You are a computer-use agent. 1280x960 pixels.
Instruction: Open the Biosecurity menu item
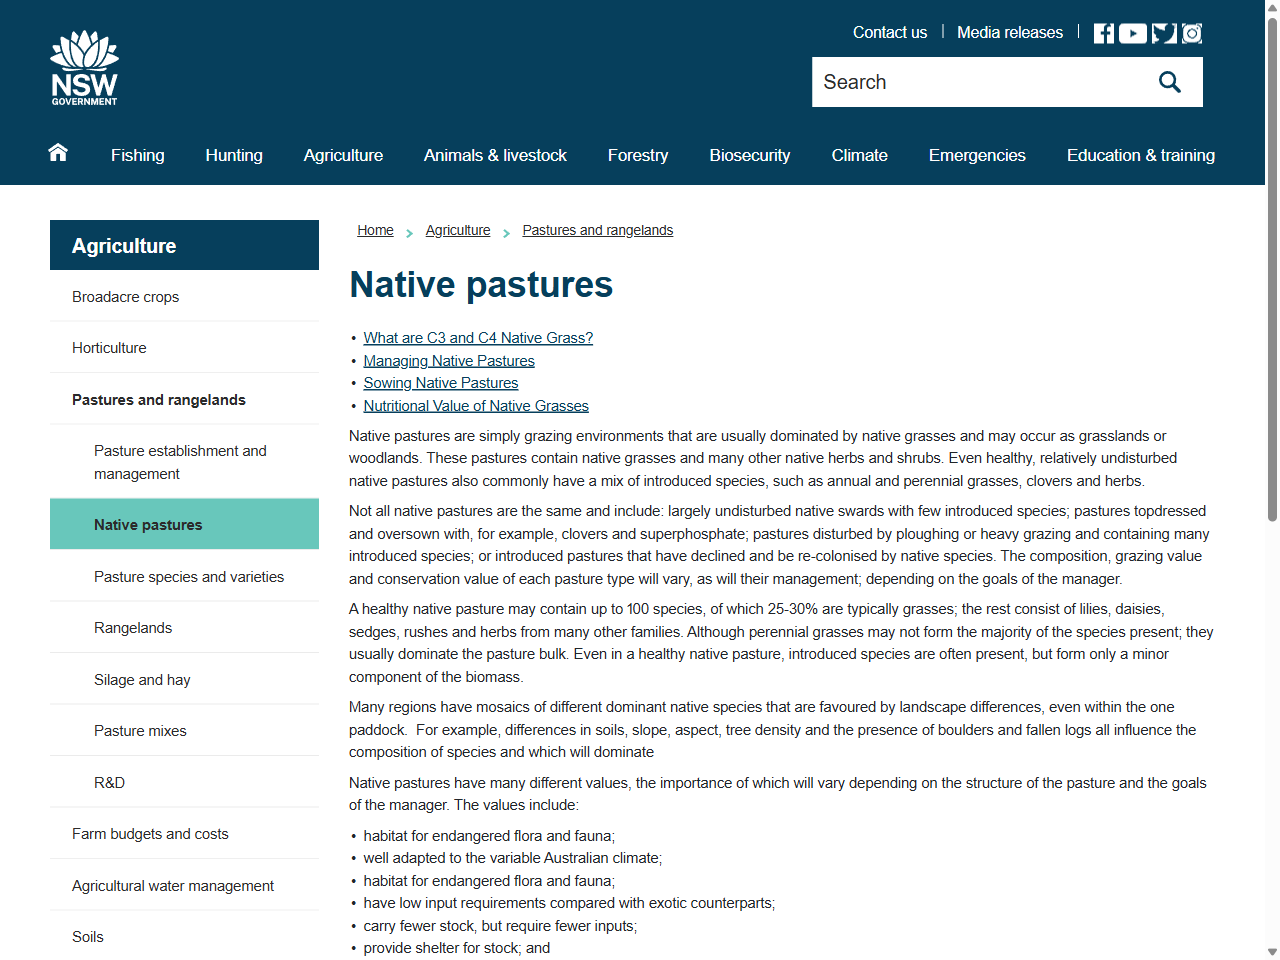tap(749, 155)
